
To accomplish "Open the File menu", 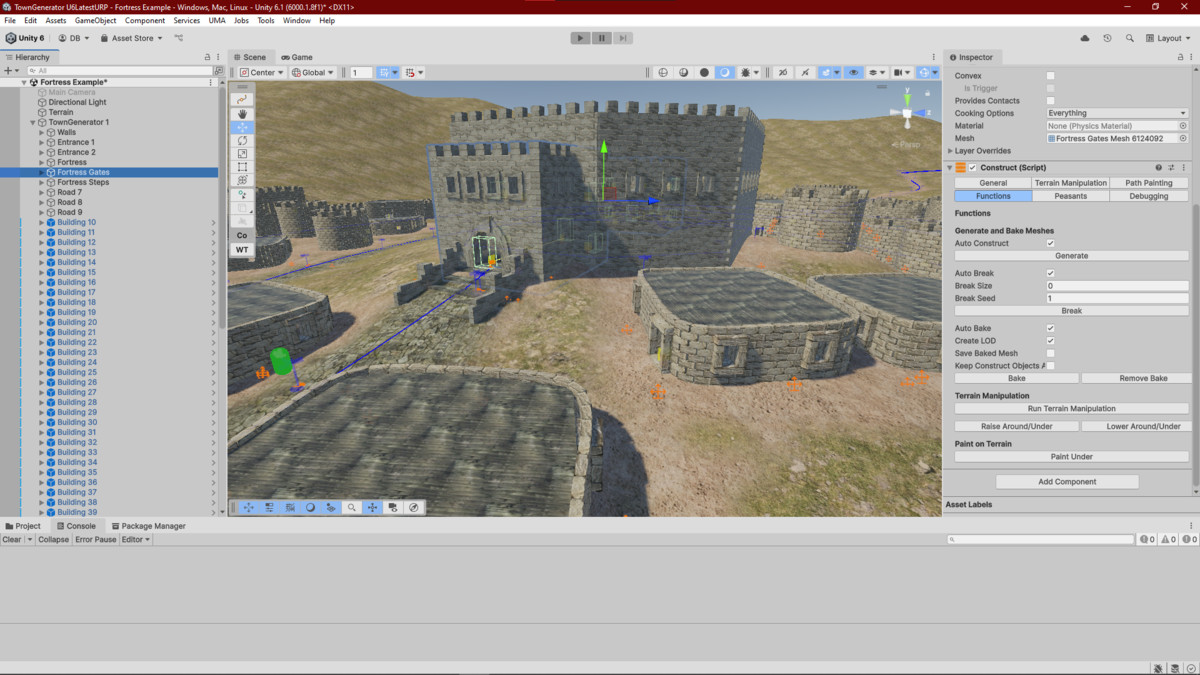I will [10, 20].
